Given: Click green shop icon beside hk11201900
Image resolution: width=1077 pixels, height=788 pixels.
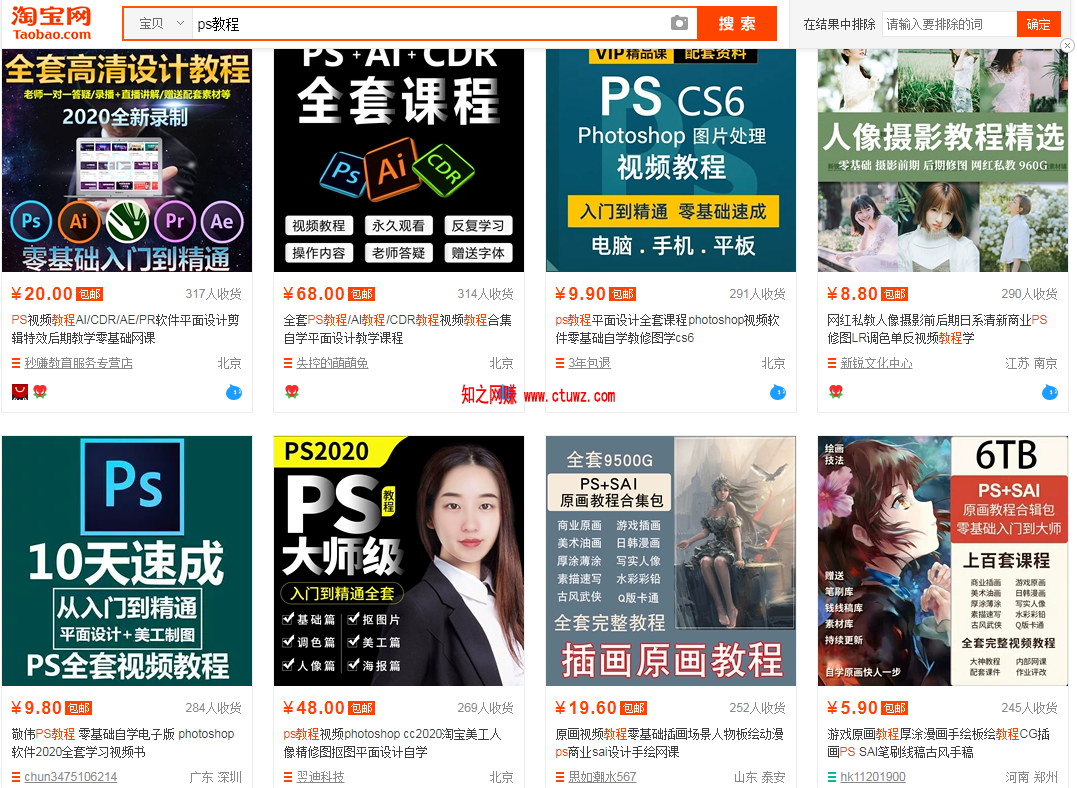Looking at the screenshot, I should (x=832, y=777).
